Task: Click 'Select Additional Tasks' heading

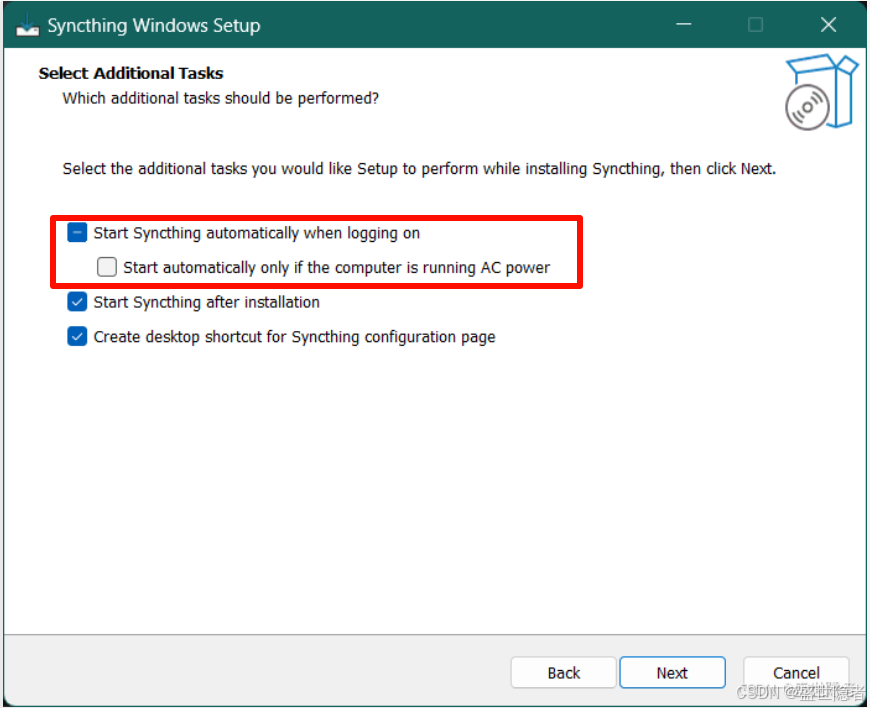Action: point(131,73)
